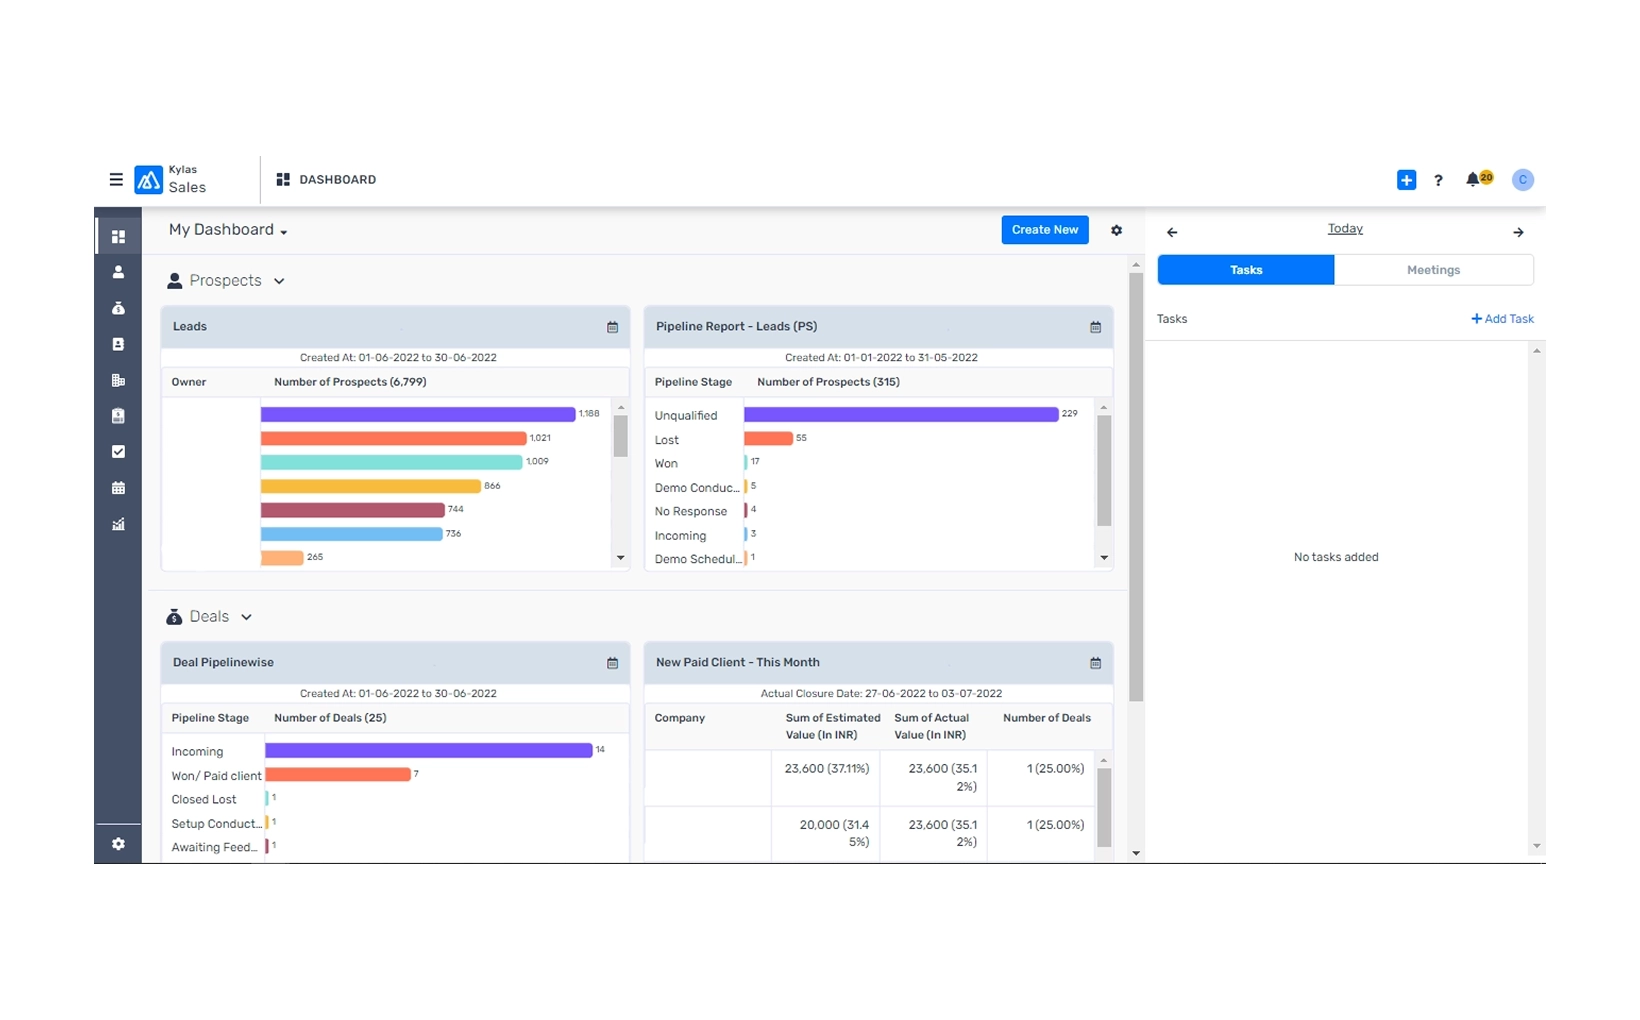The width and height of the screenshot is (1640, 1020).
Task: Open date filter on Deal Pipelinewise widget
Action: pos(612,663)
